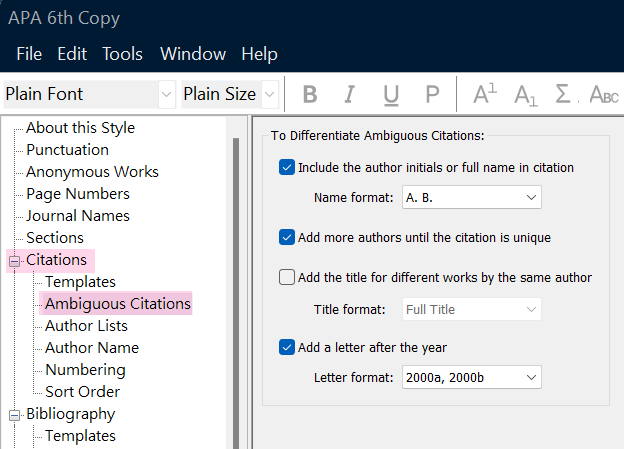The width and height of the screenshot is (624, 449).
Task: Uncheck Add a letter after the year
Action: tap(287, 347)
